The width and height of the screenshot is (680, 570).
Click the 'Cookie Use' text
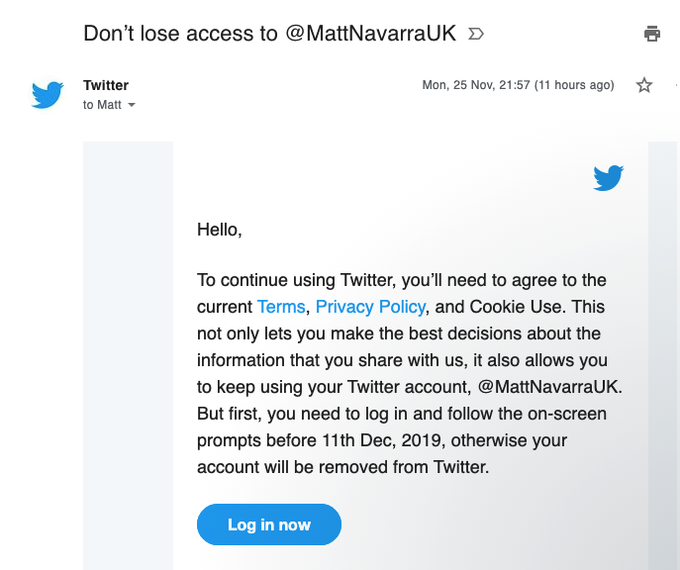(x=516, y=307)
